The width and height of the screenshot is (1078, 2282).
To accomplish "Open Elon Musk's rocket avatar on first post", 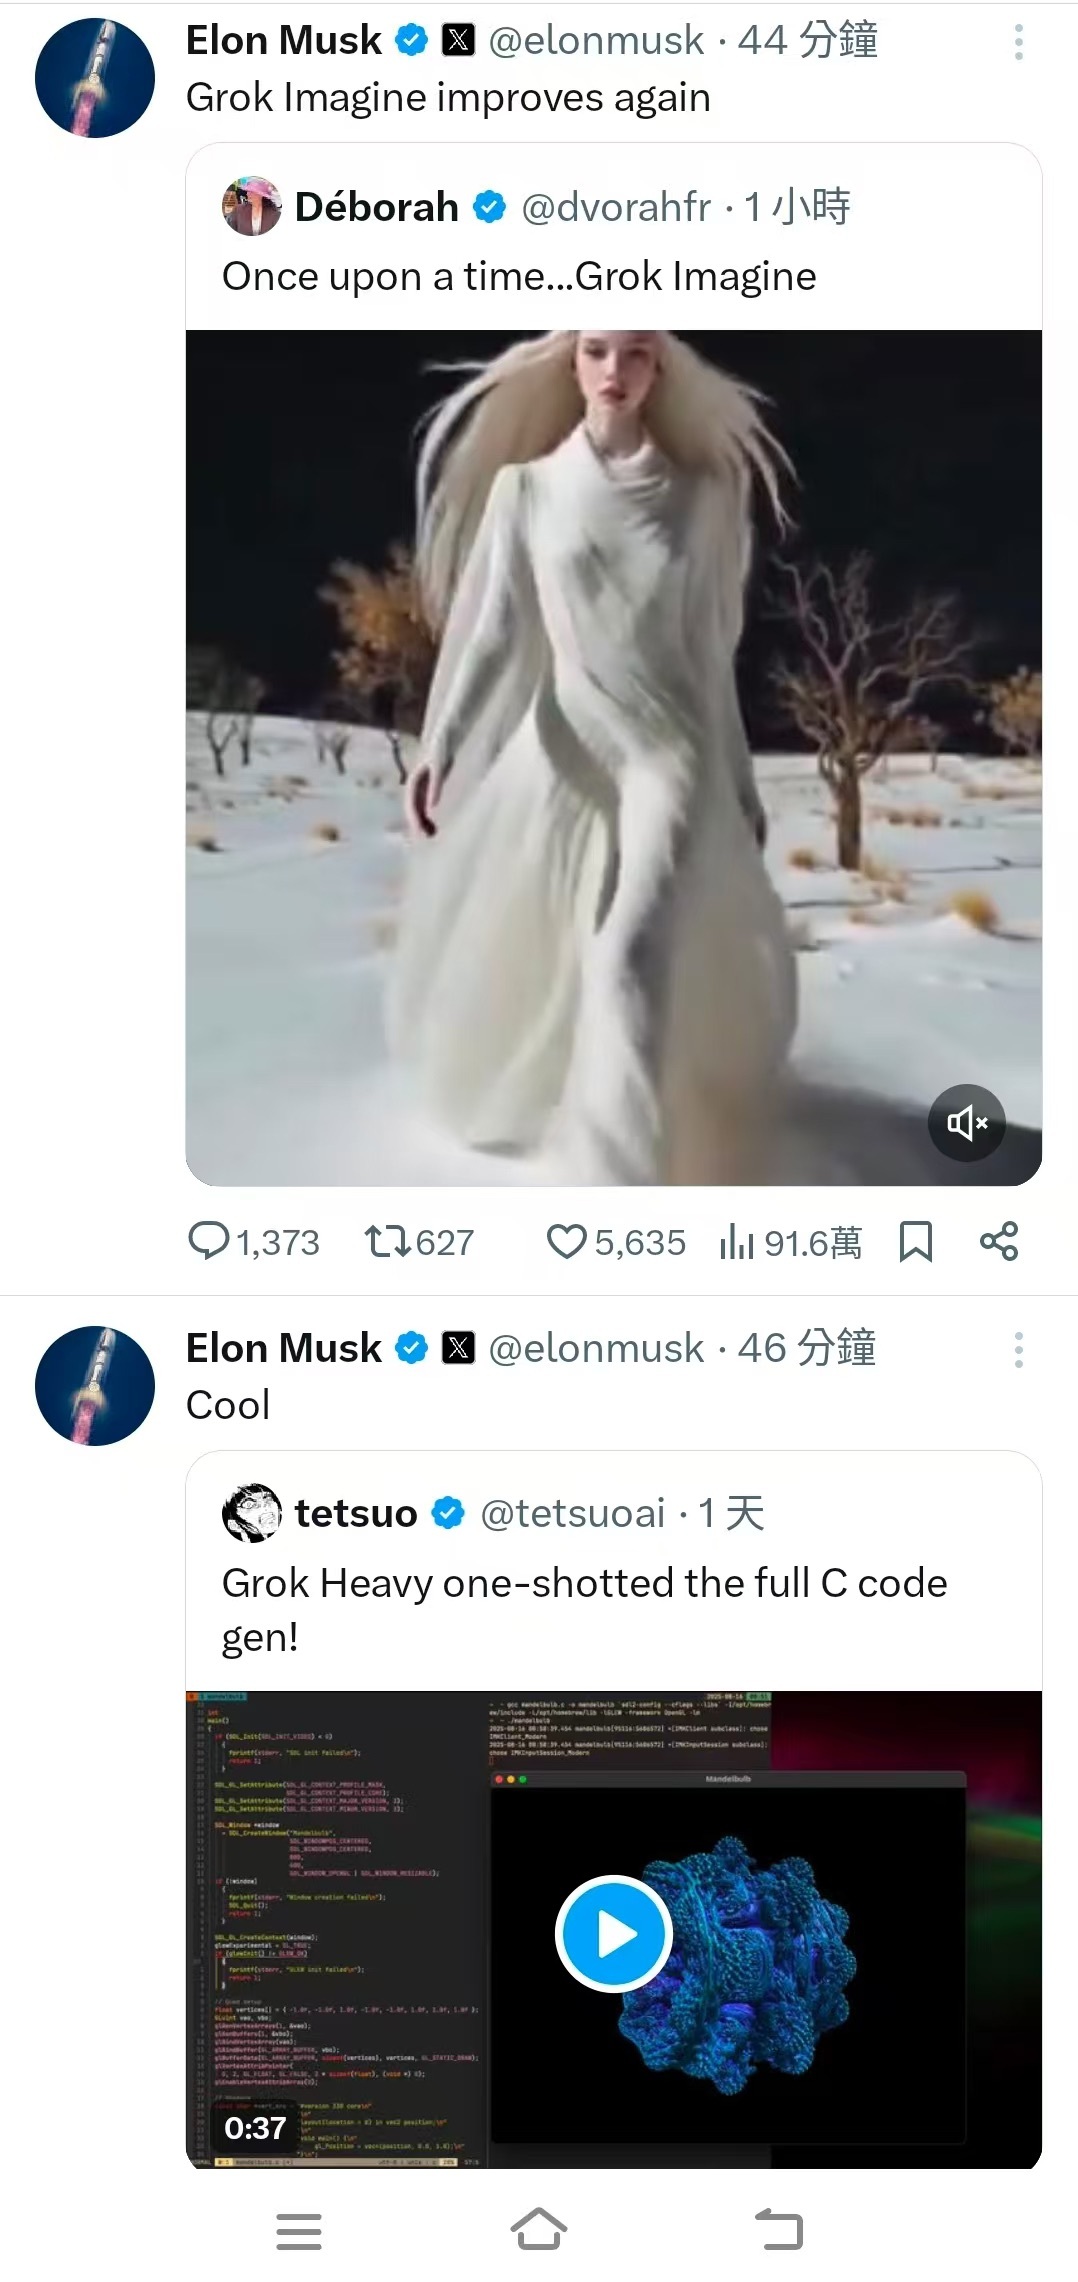I will [x=95, y=78].
